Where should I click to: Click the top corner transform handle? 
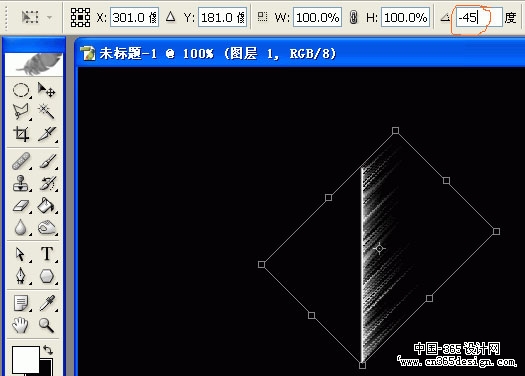395,130
